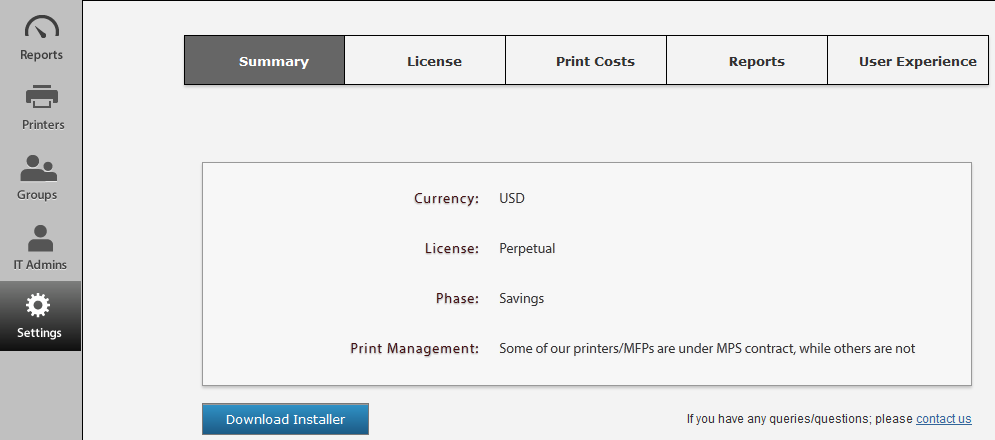The height and width of the screenshot is (440, 995).
Task: Click the Savings phase value
Action: tap(521, 298)
